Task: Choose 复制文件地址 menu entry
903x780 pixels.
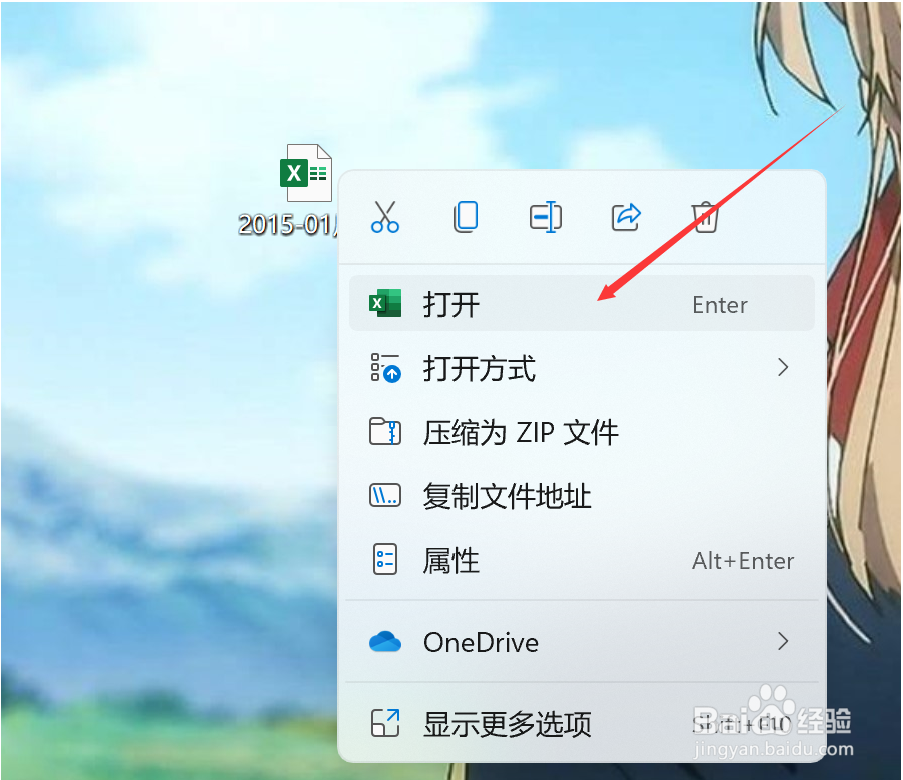Action: 582,496
